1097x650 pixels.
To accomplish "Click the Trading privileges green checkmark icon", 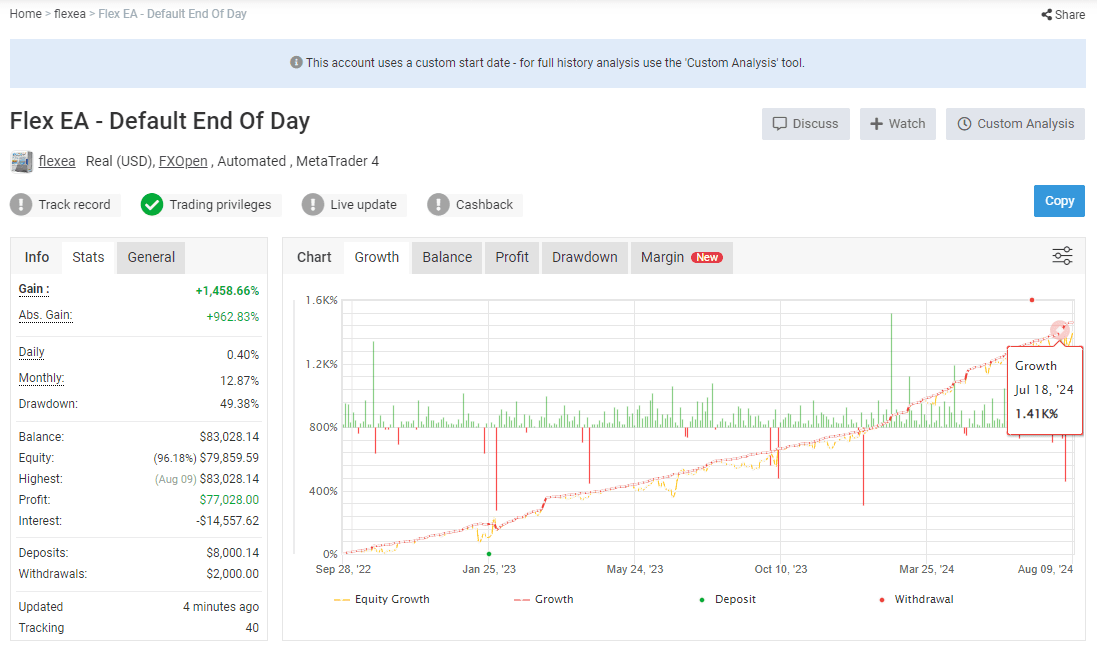I will click(152, 205).
